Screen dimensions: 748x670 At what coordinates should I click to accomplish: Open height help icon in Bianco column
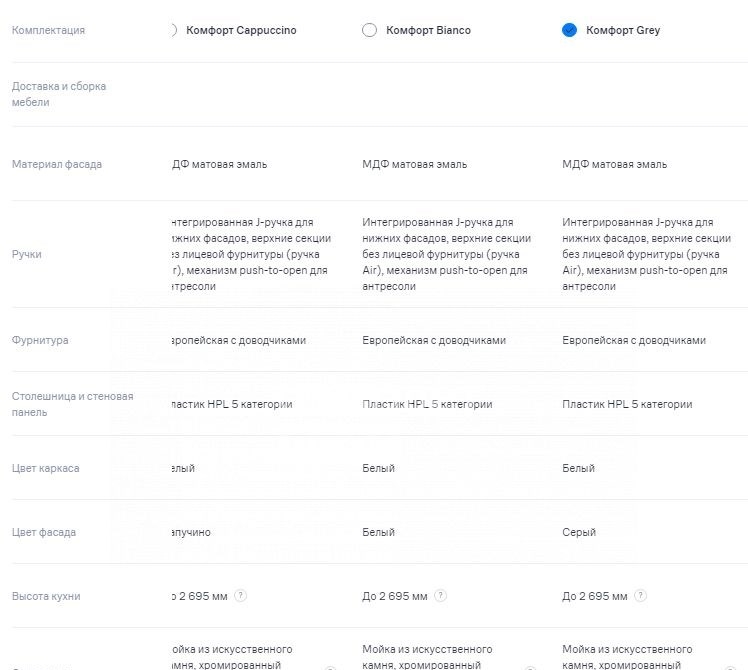440,596
